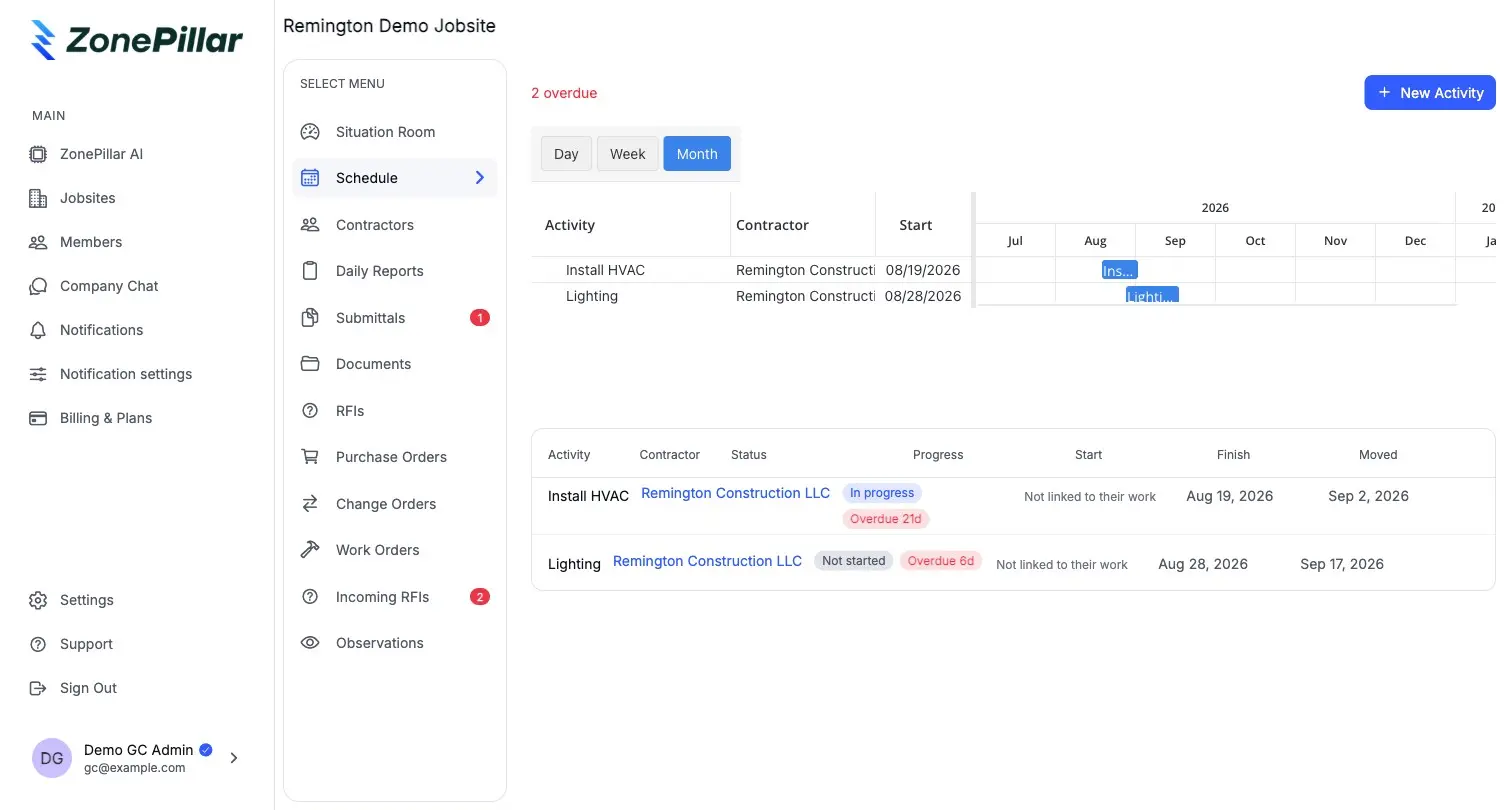This screenshot has width=1512, height=810.
Task: Click the Submittals files icon
Action: (x=310, y=318)
